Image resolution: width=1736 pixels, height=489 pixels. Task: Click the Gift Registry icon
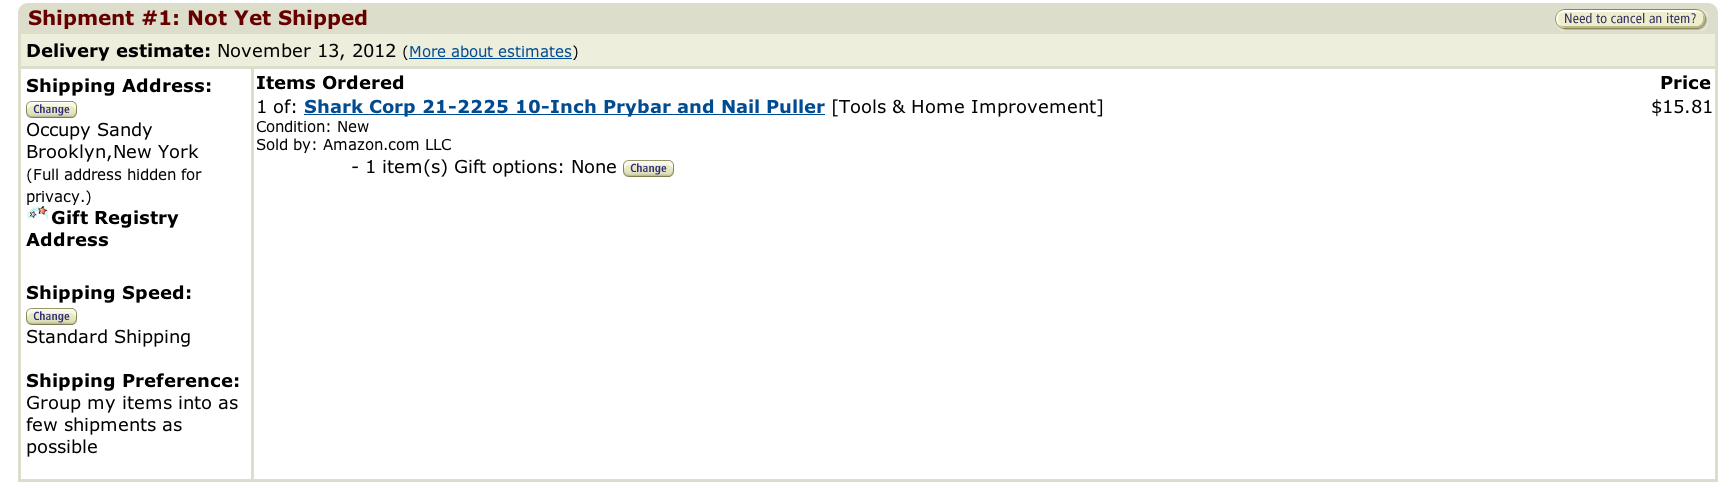tap(38, 213)
